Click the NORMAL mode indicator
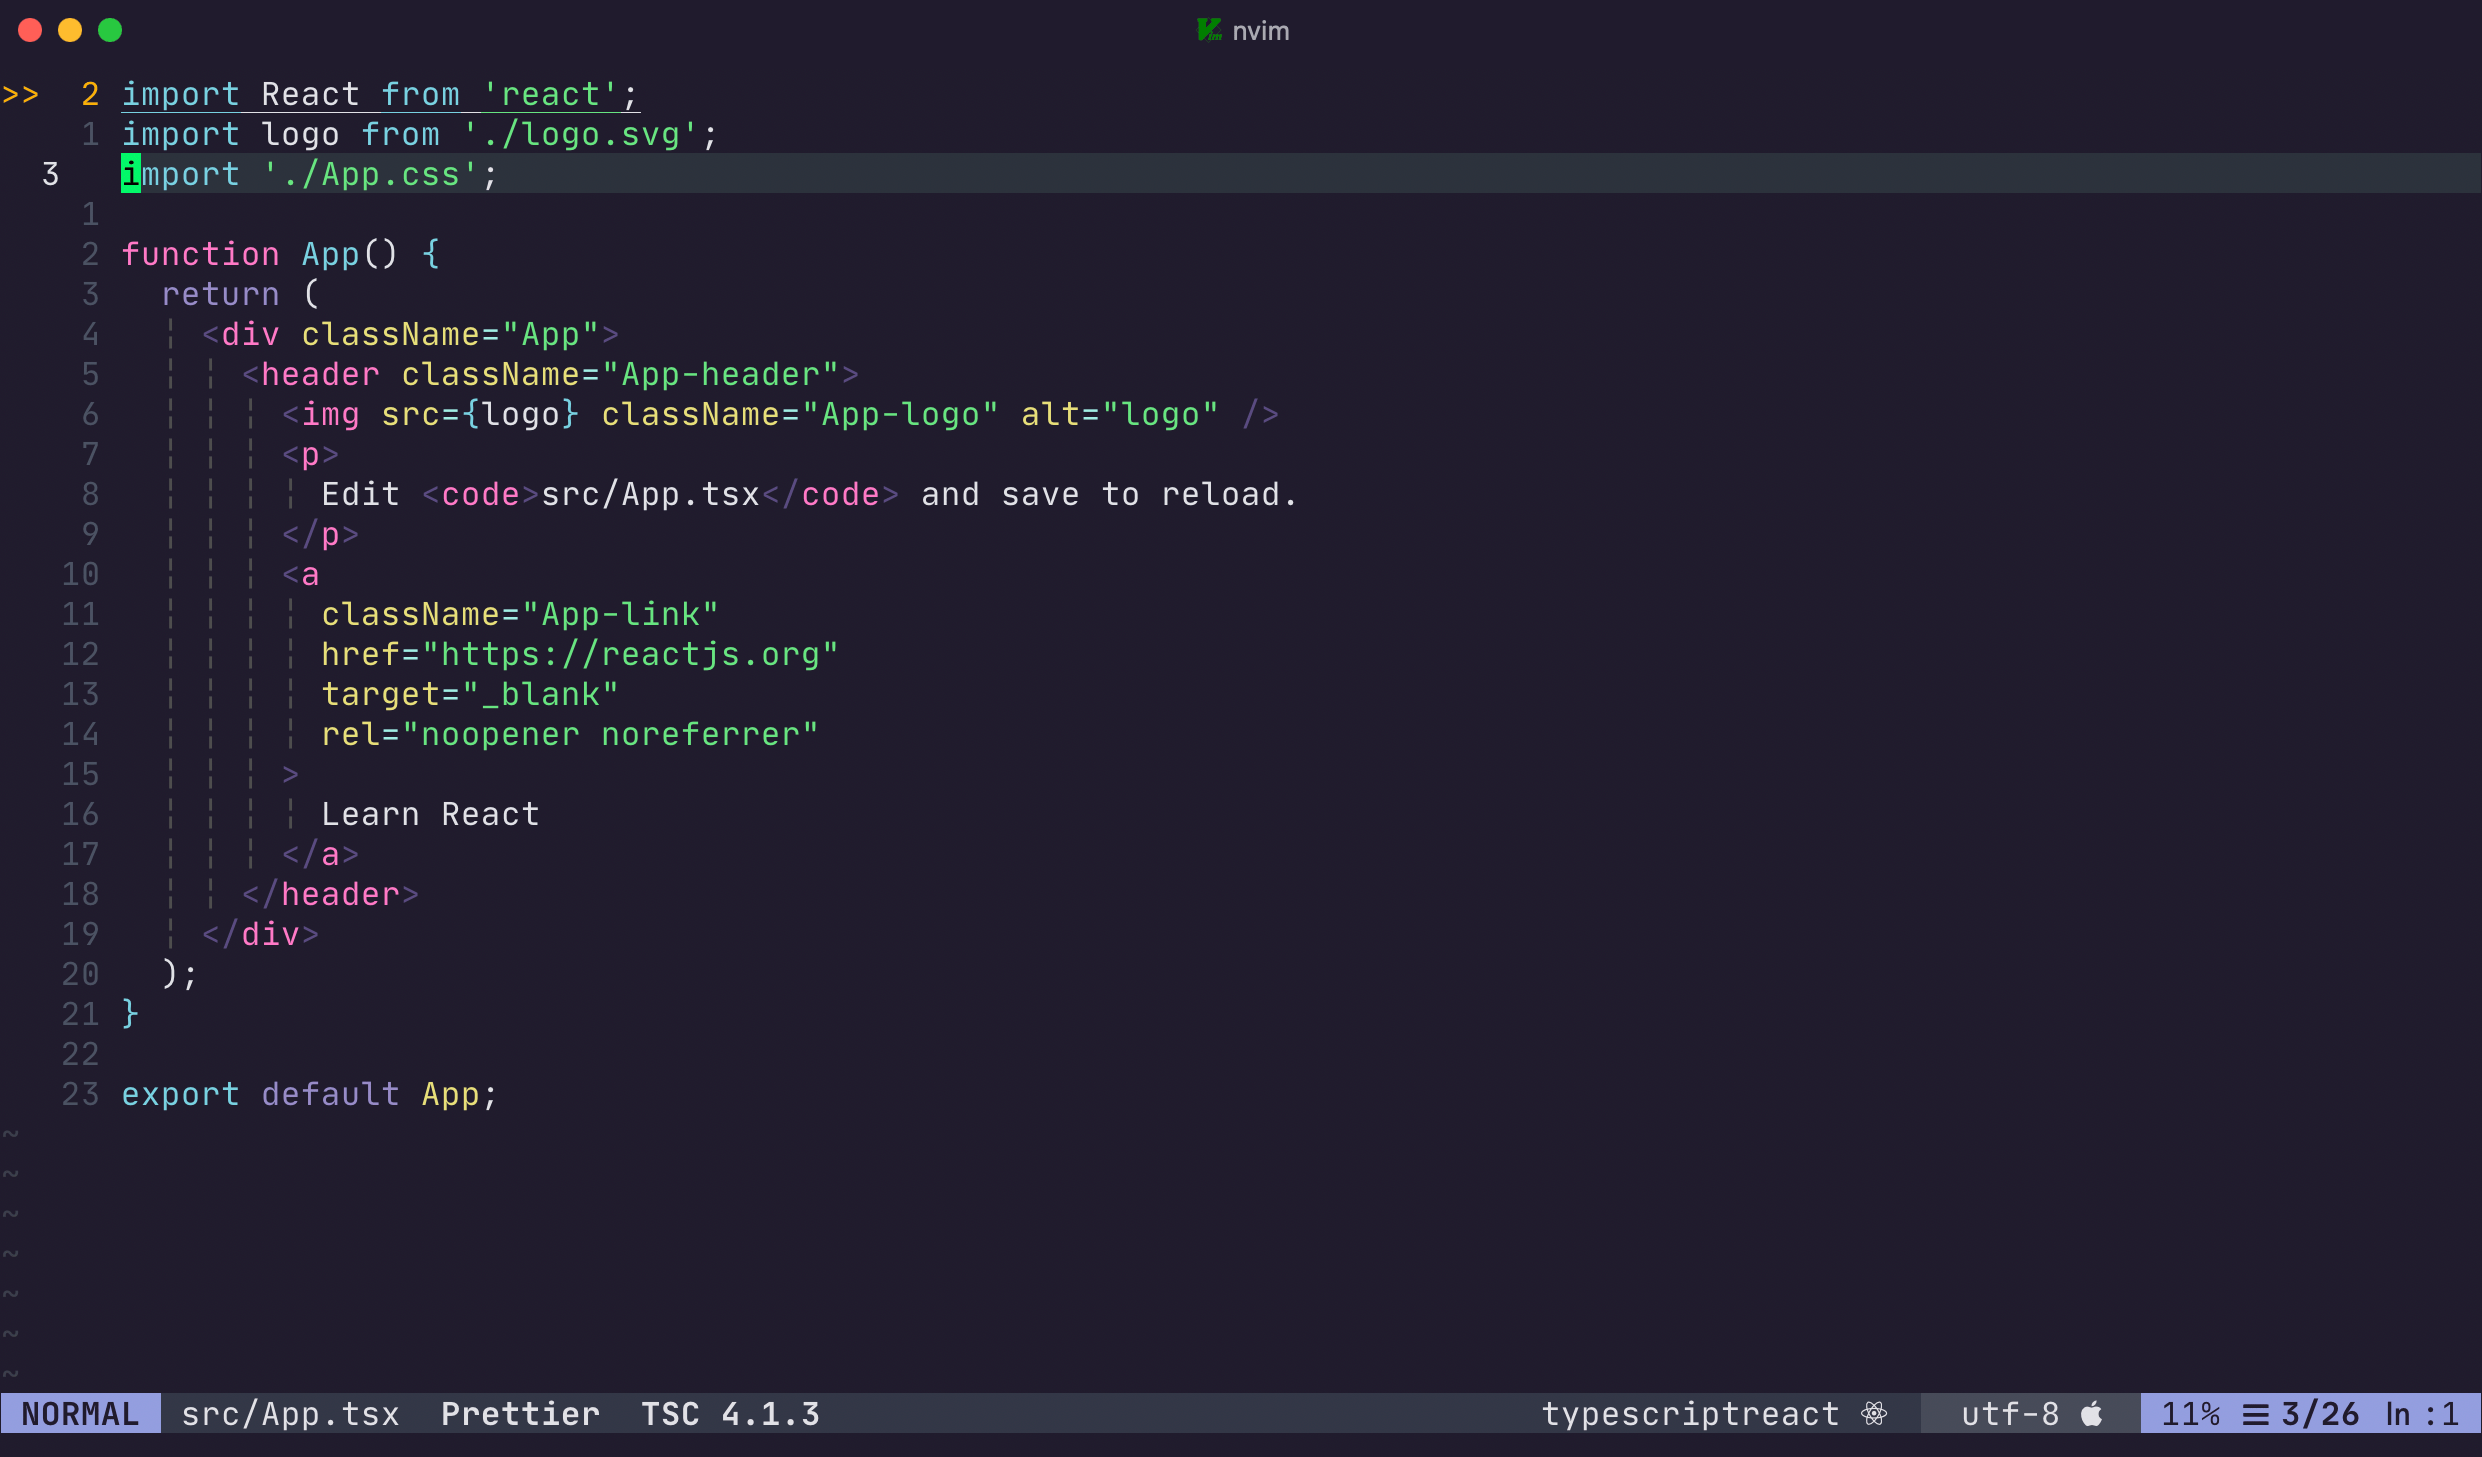 click(80, 1414)
